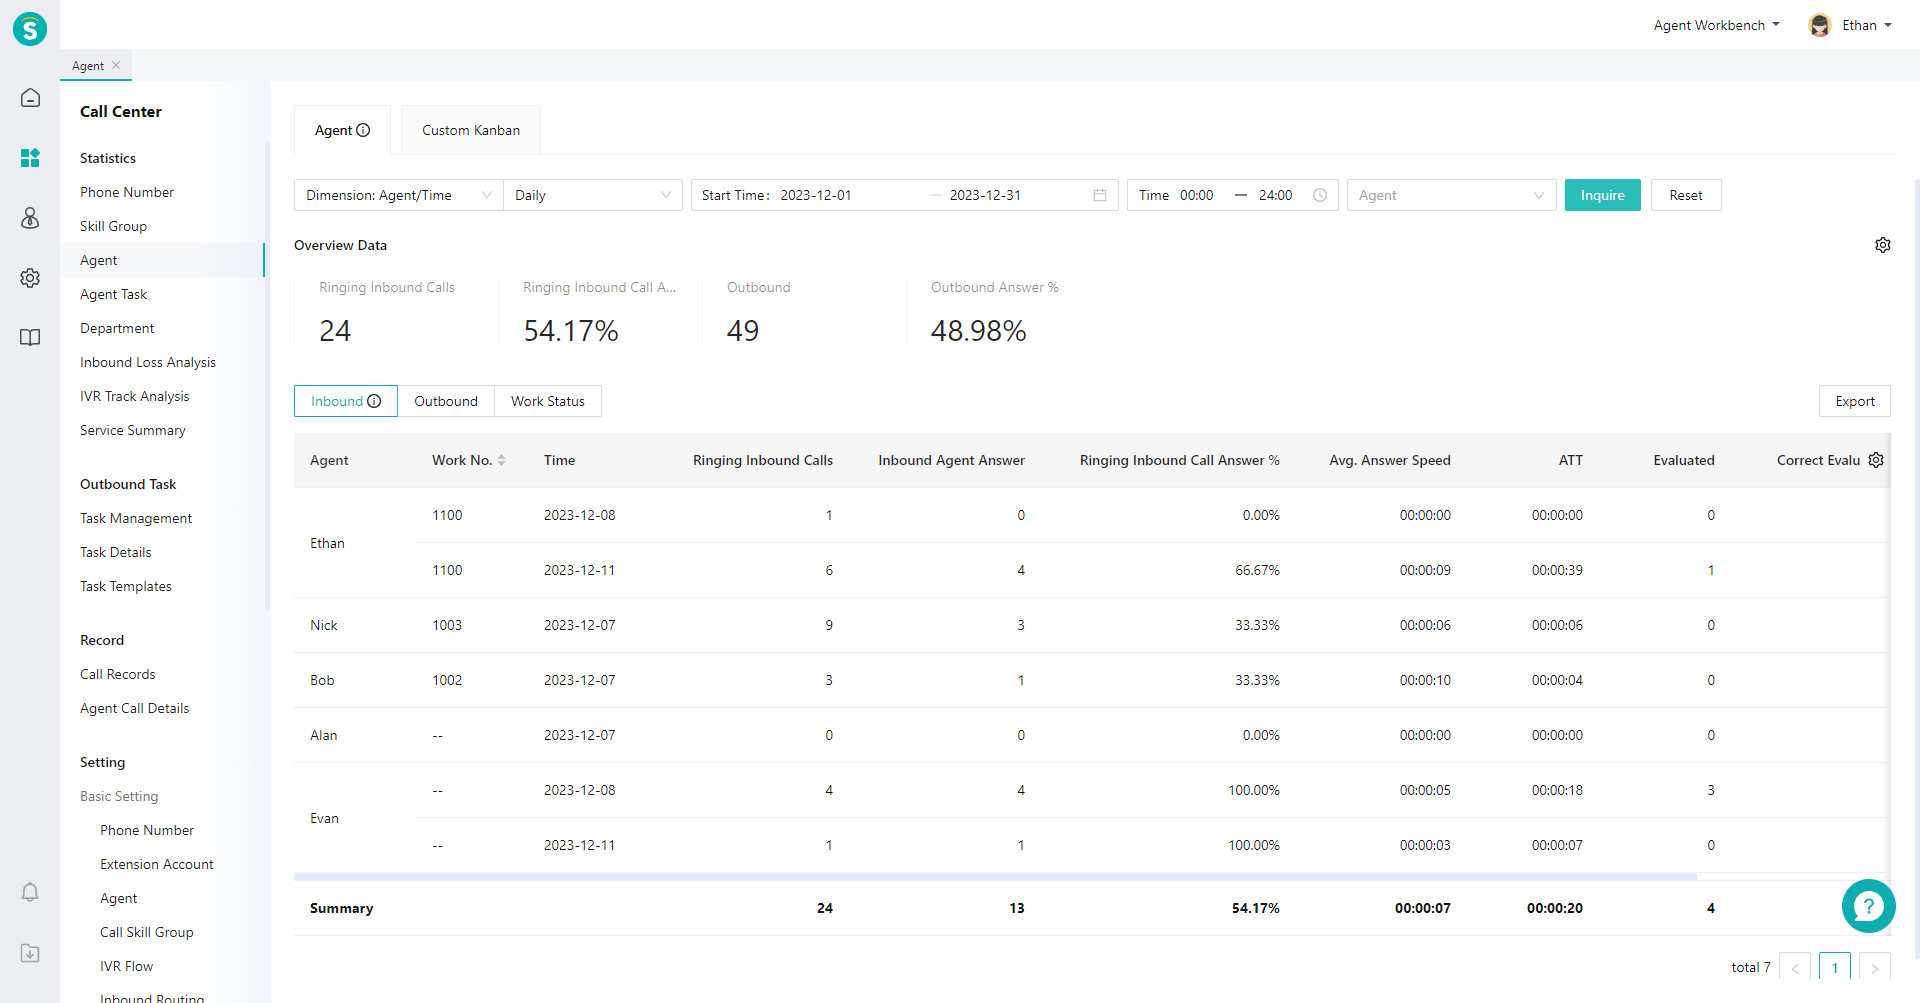Image resolution: width=1920 pixels, height=1003 pixels.
Task: Open the Agent filter dropdown
Action: [x=1451, y=195]
